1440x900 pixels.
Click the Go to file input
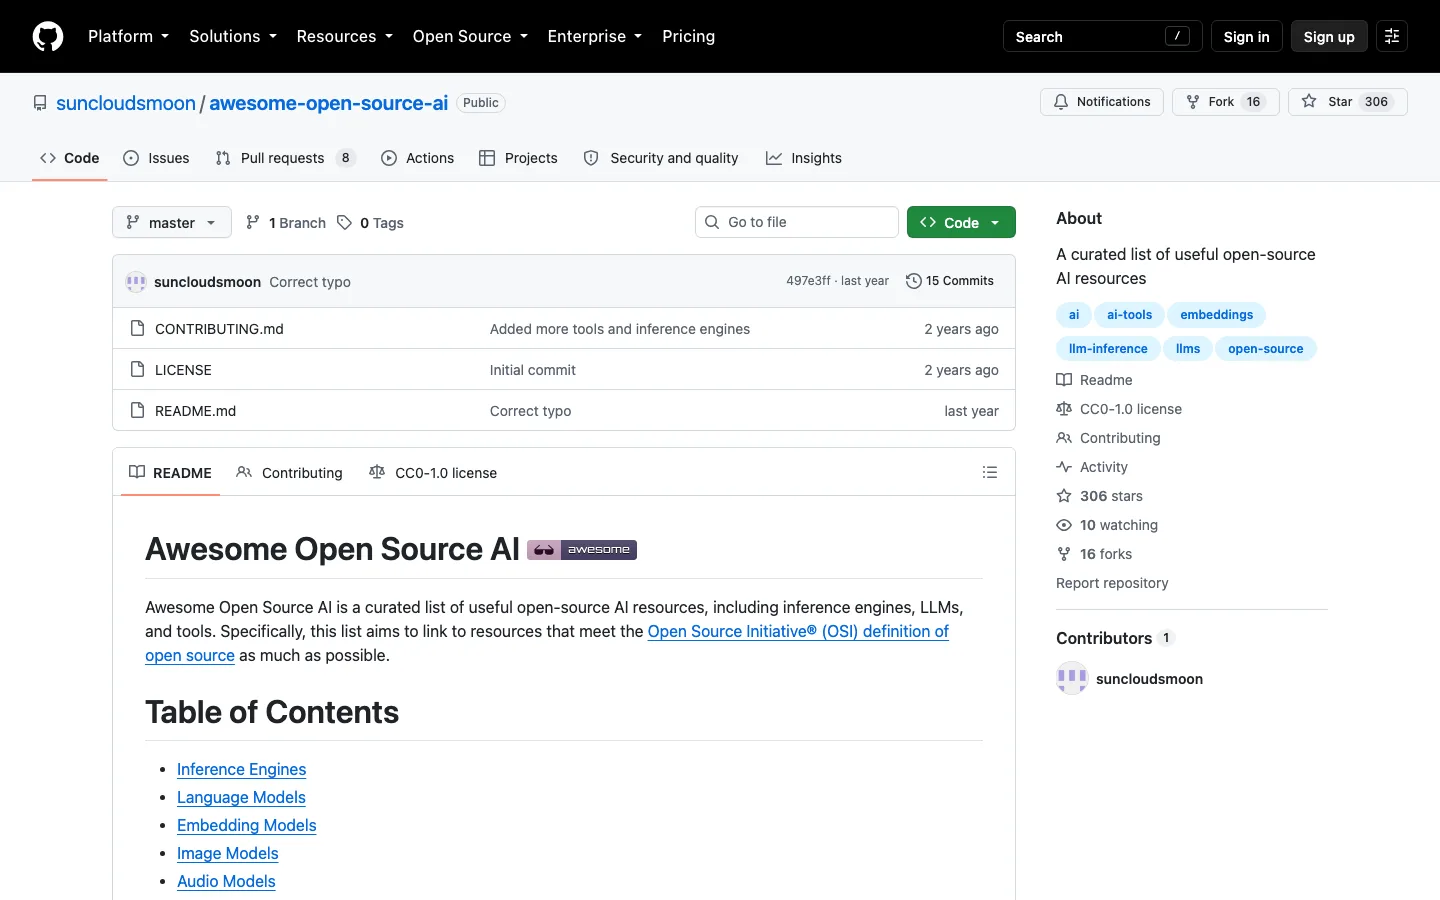point(797,222)
